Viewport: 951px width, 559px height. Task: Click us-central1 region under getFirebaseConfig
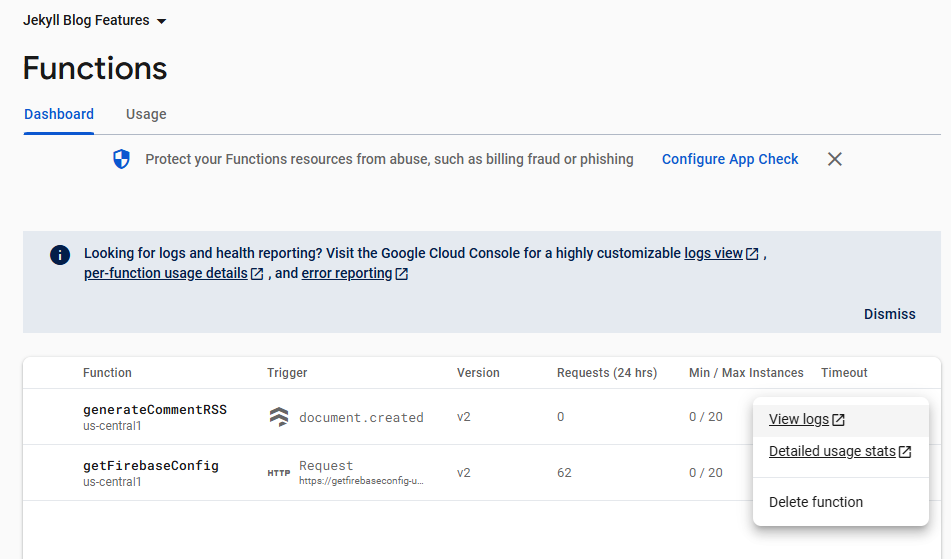(112, 482)
